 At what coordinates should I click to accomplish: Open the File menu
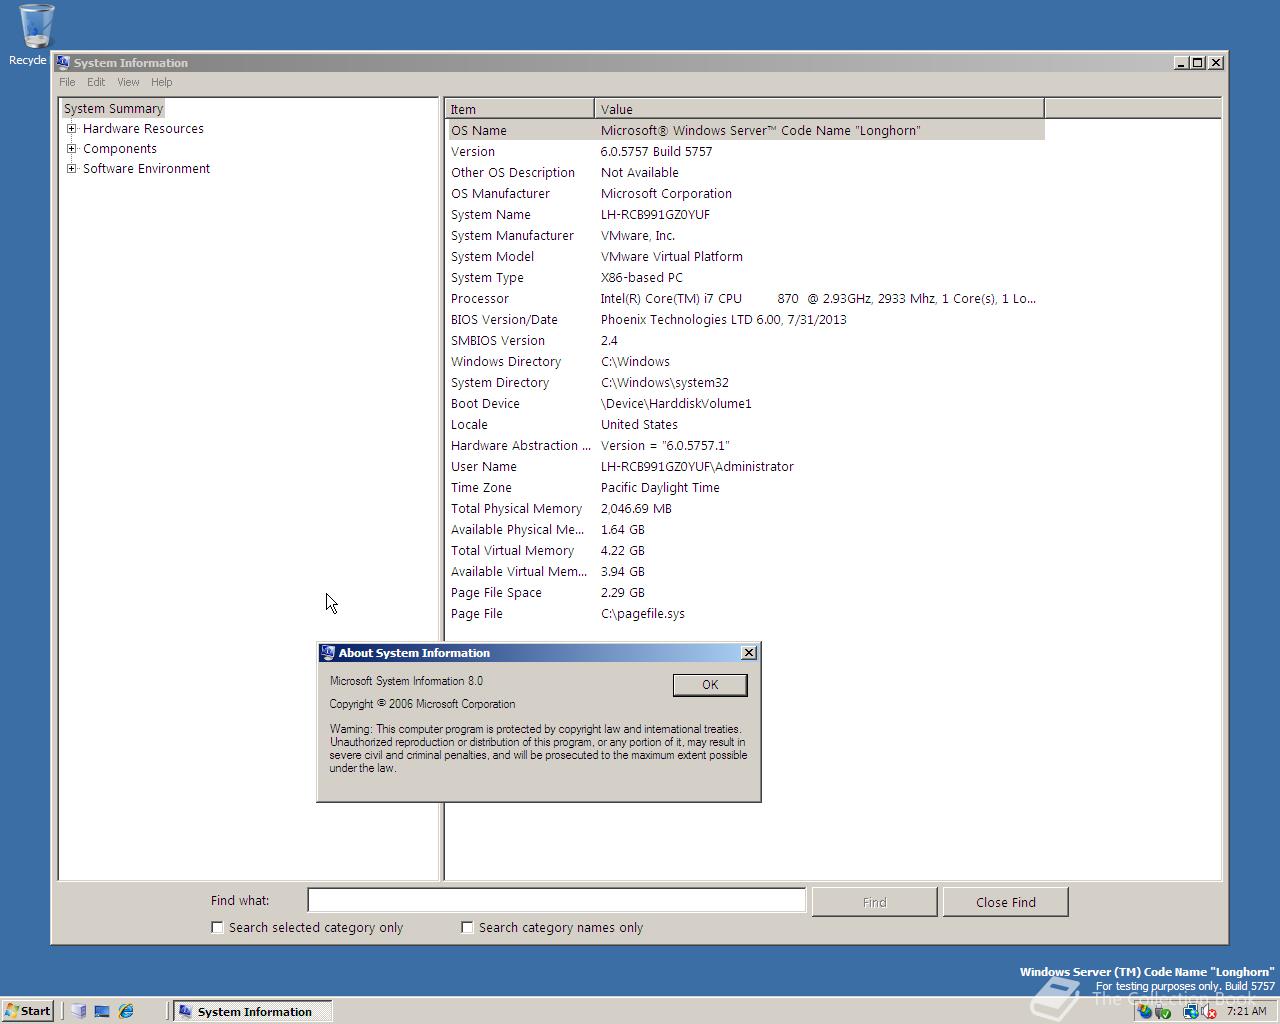tap(67, 82)
